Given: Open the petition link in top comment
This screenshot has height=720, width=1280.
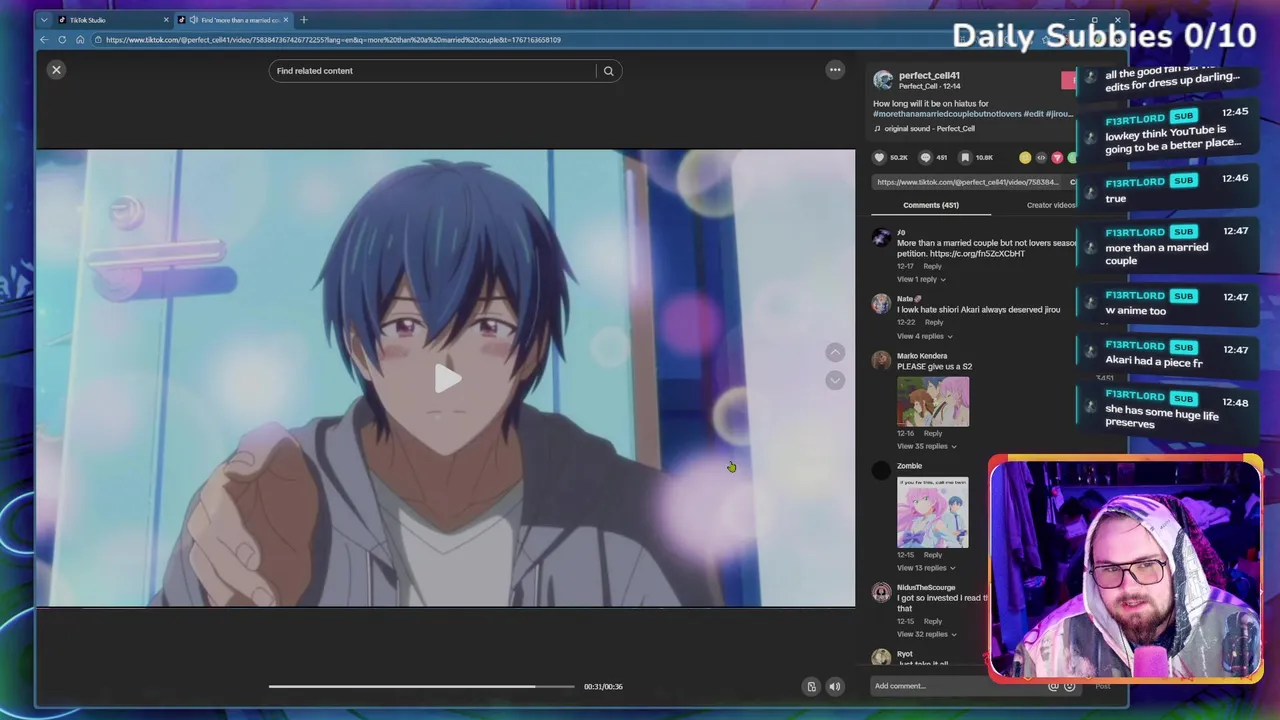Looking at the screenshot, I should (977, 254).
